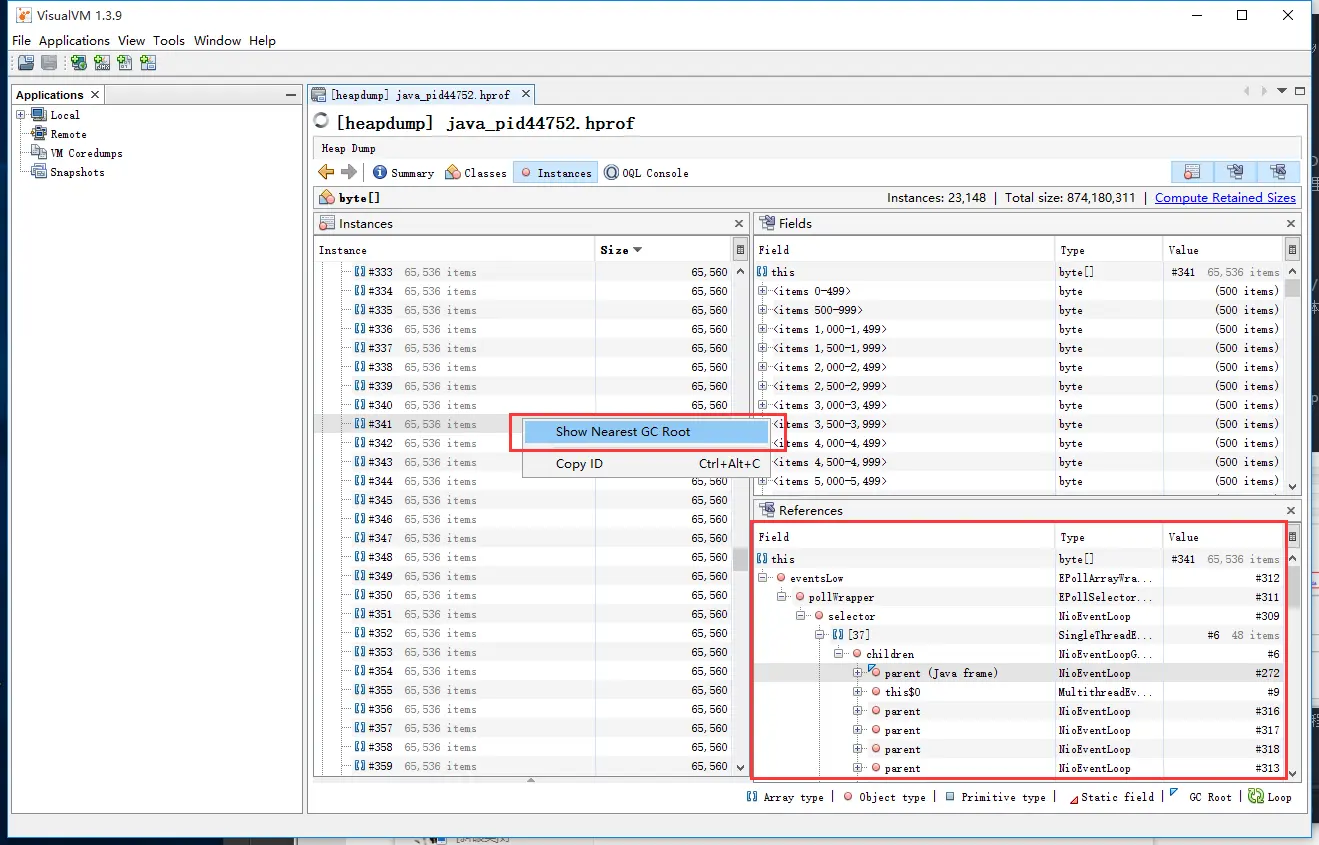
Task: Click column chooser icon in Fields table
Action: pos(1292,250)
